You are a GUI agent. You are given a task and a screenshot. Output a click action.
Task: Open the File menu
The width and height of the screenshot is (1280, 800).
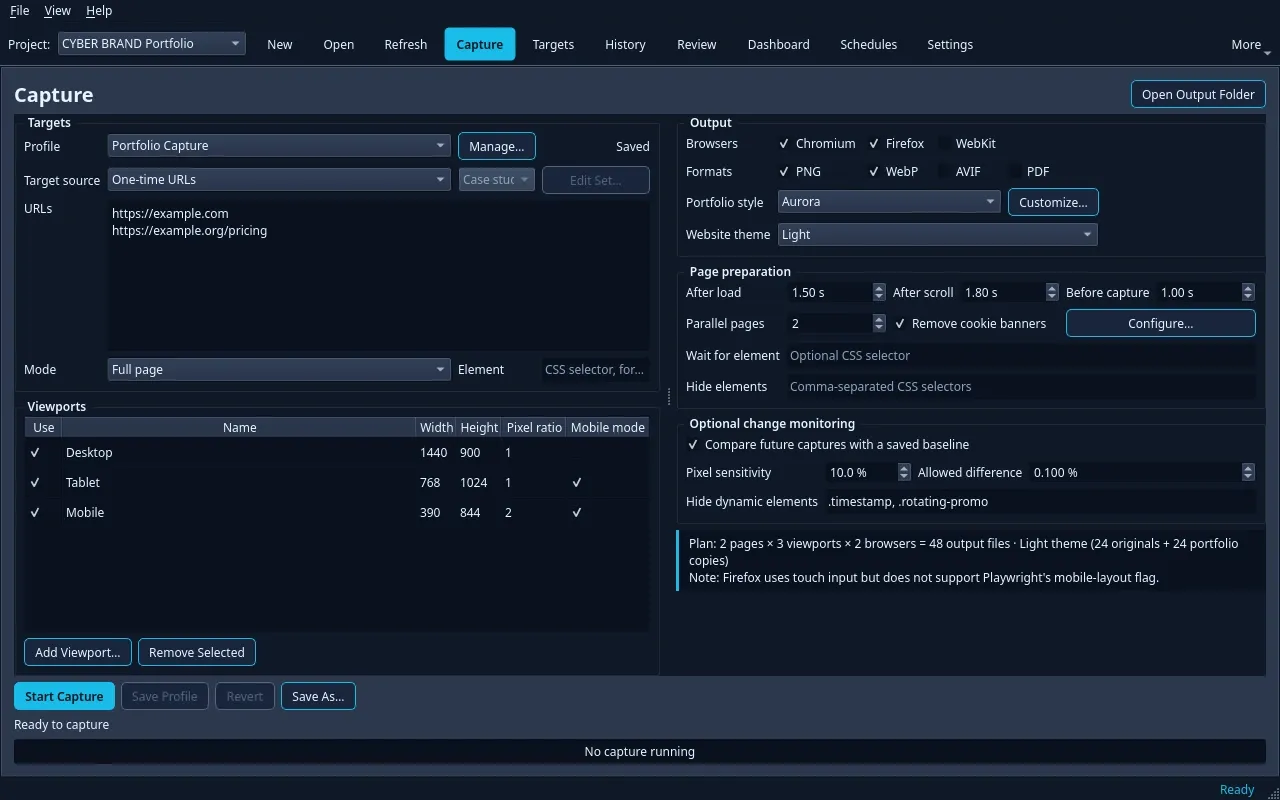pyautogui.click(x=19, y=10)
